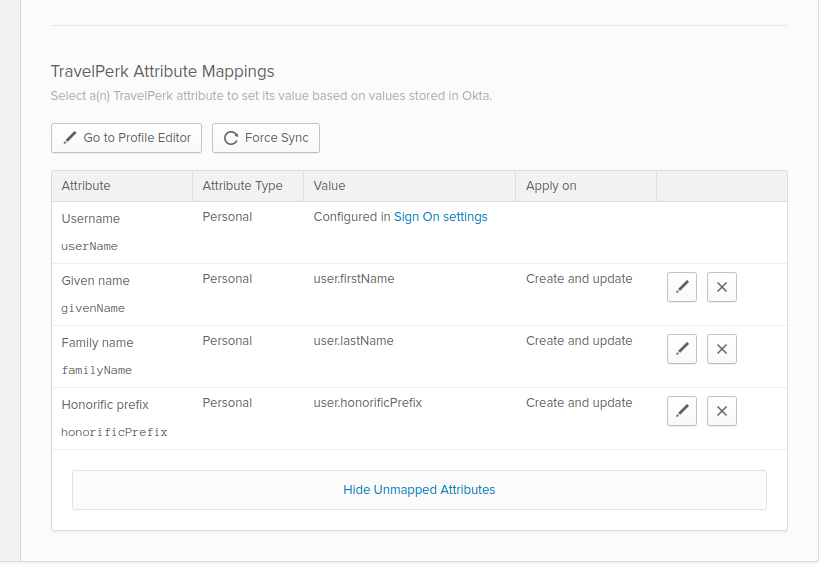Image resolution: width=834 pixels, height=567 pixels.
Task: Select the givenName code text
Action: [x=93, y=308]
